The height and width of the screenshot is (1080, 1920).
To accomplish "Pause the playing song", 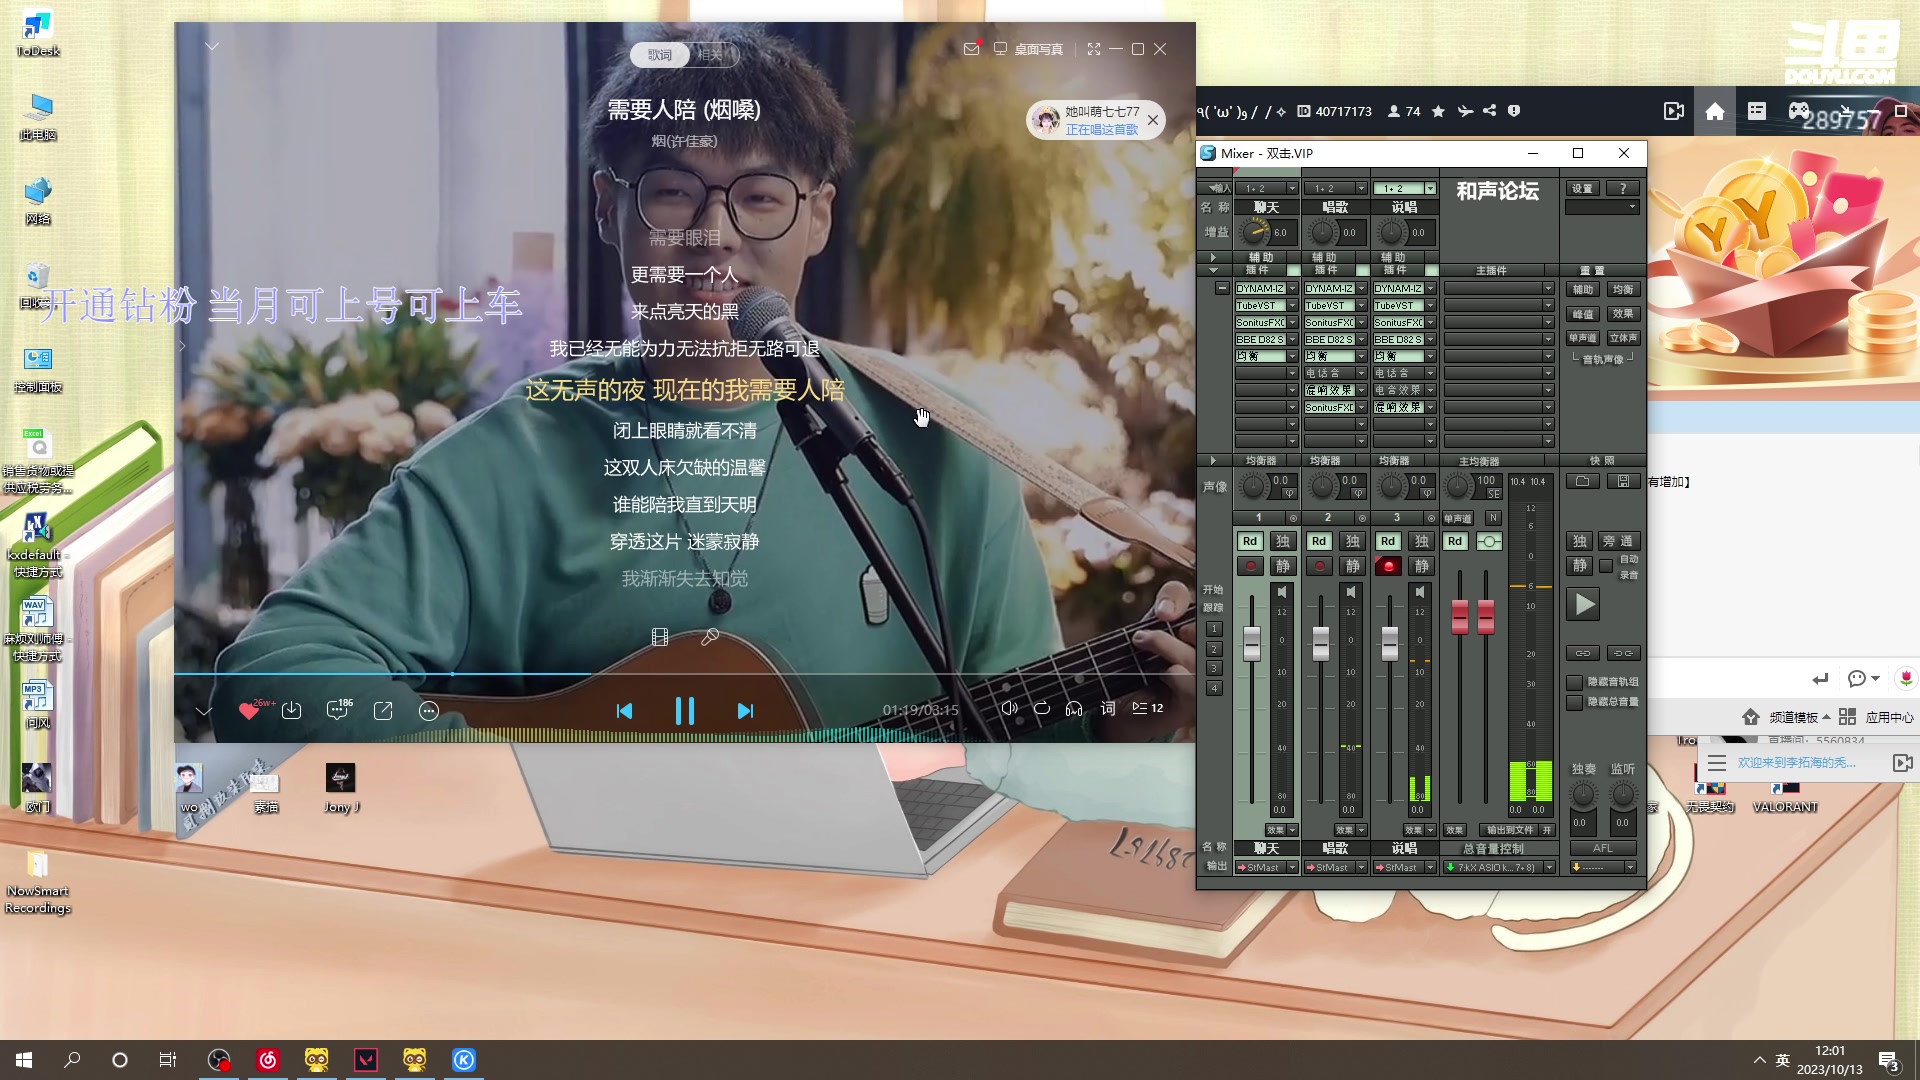I will pyautogui.click(x=684, y=711).
